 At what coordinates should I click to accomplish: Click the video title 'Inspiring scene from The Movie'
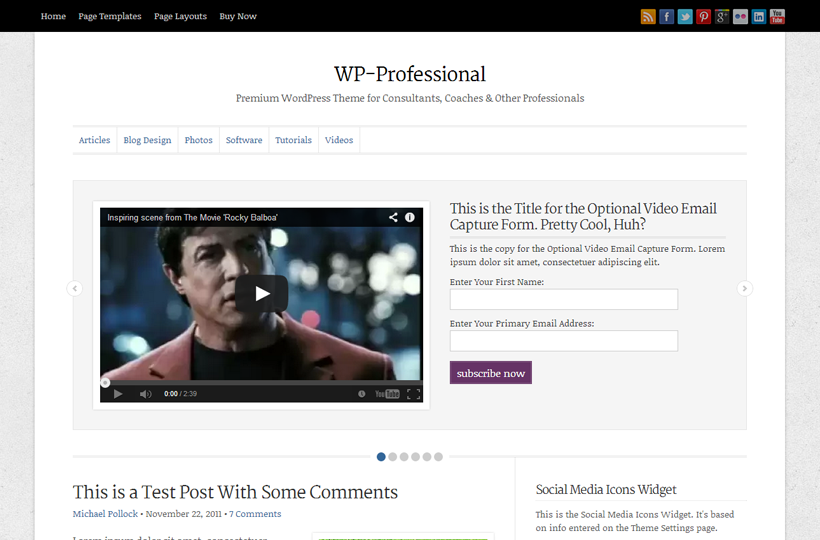tap(192, 217)
